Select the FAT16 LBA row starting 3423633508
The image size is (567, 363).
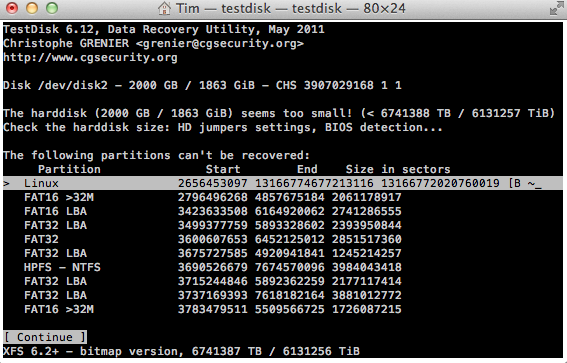[x=213, y=211]
